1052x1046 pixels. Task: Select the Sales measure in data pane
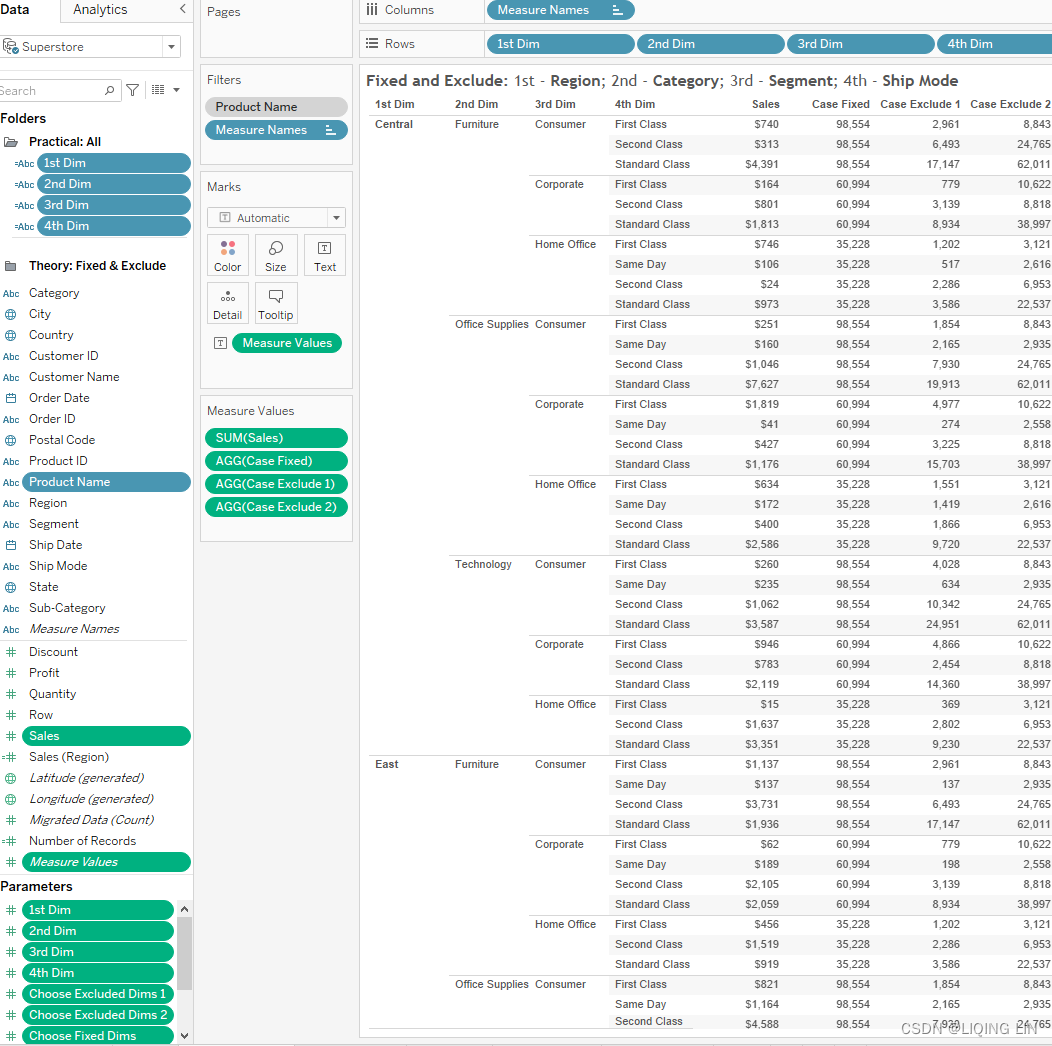click(x=106, y=736)
